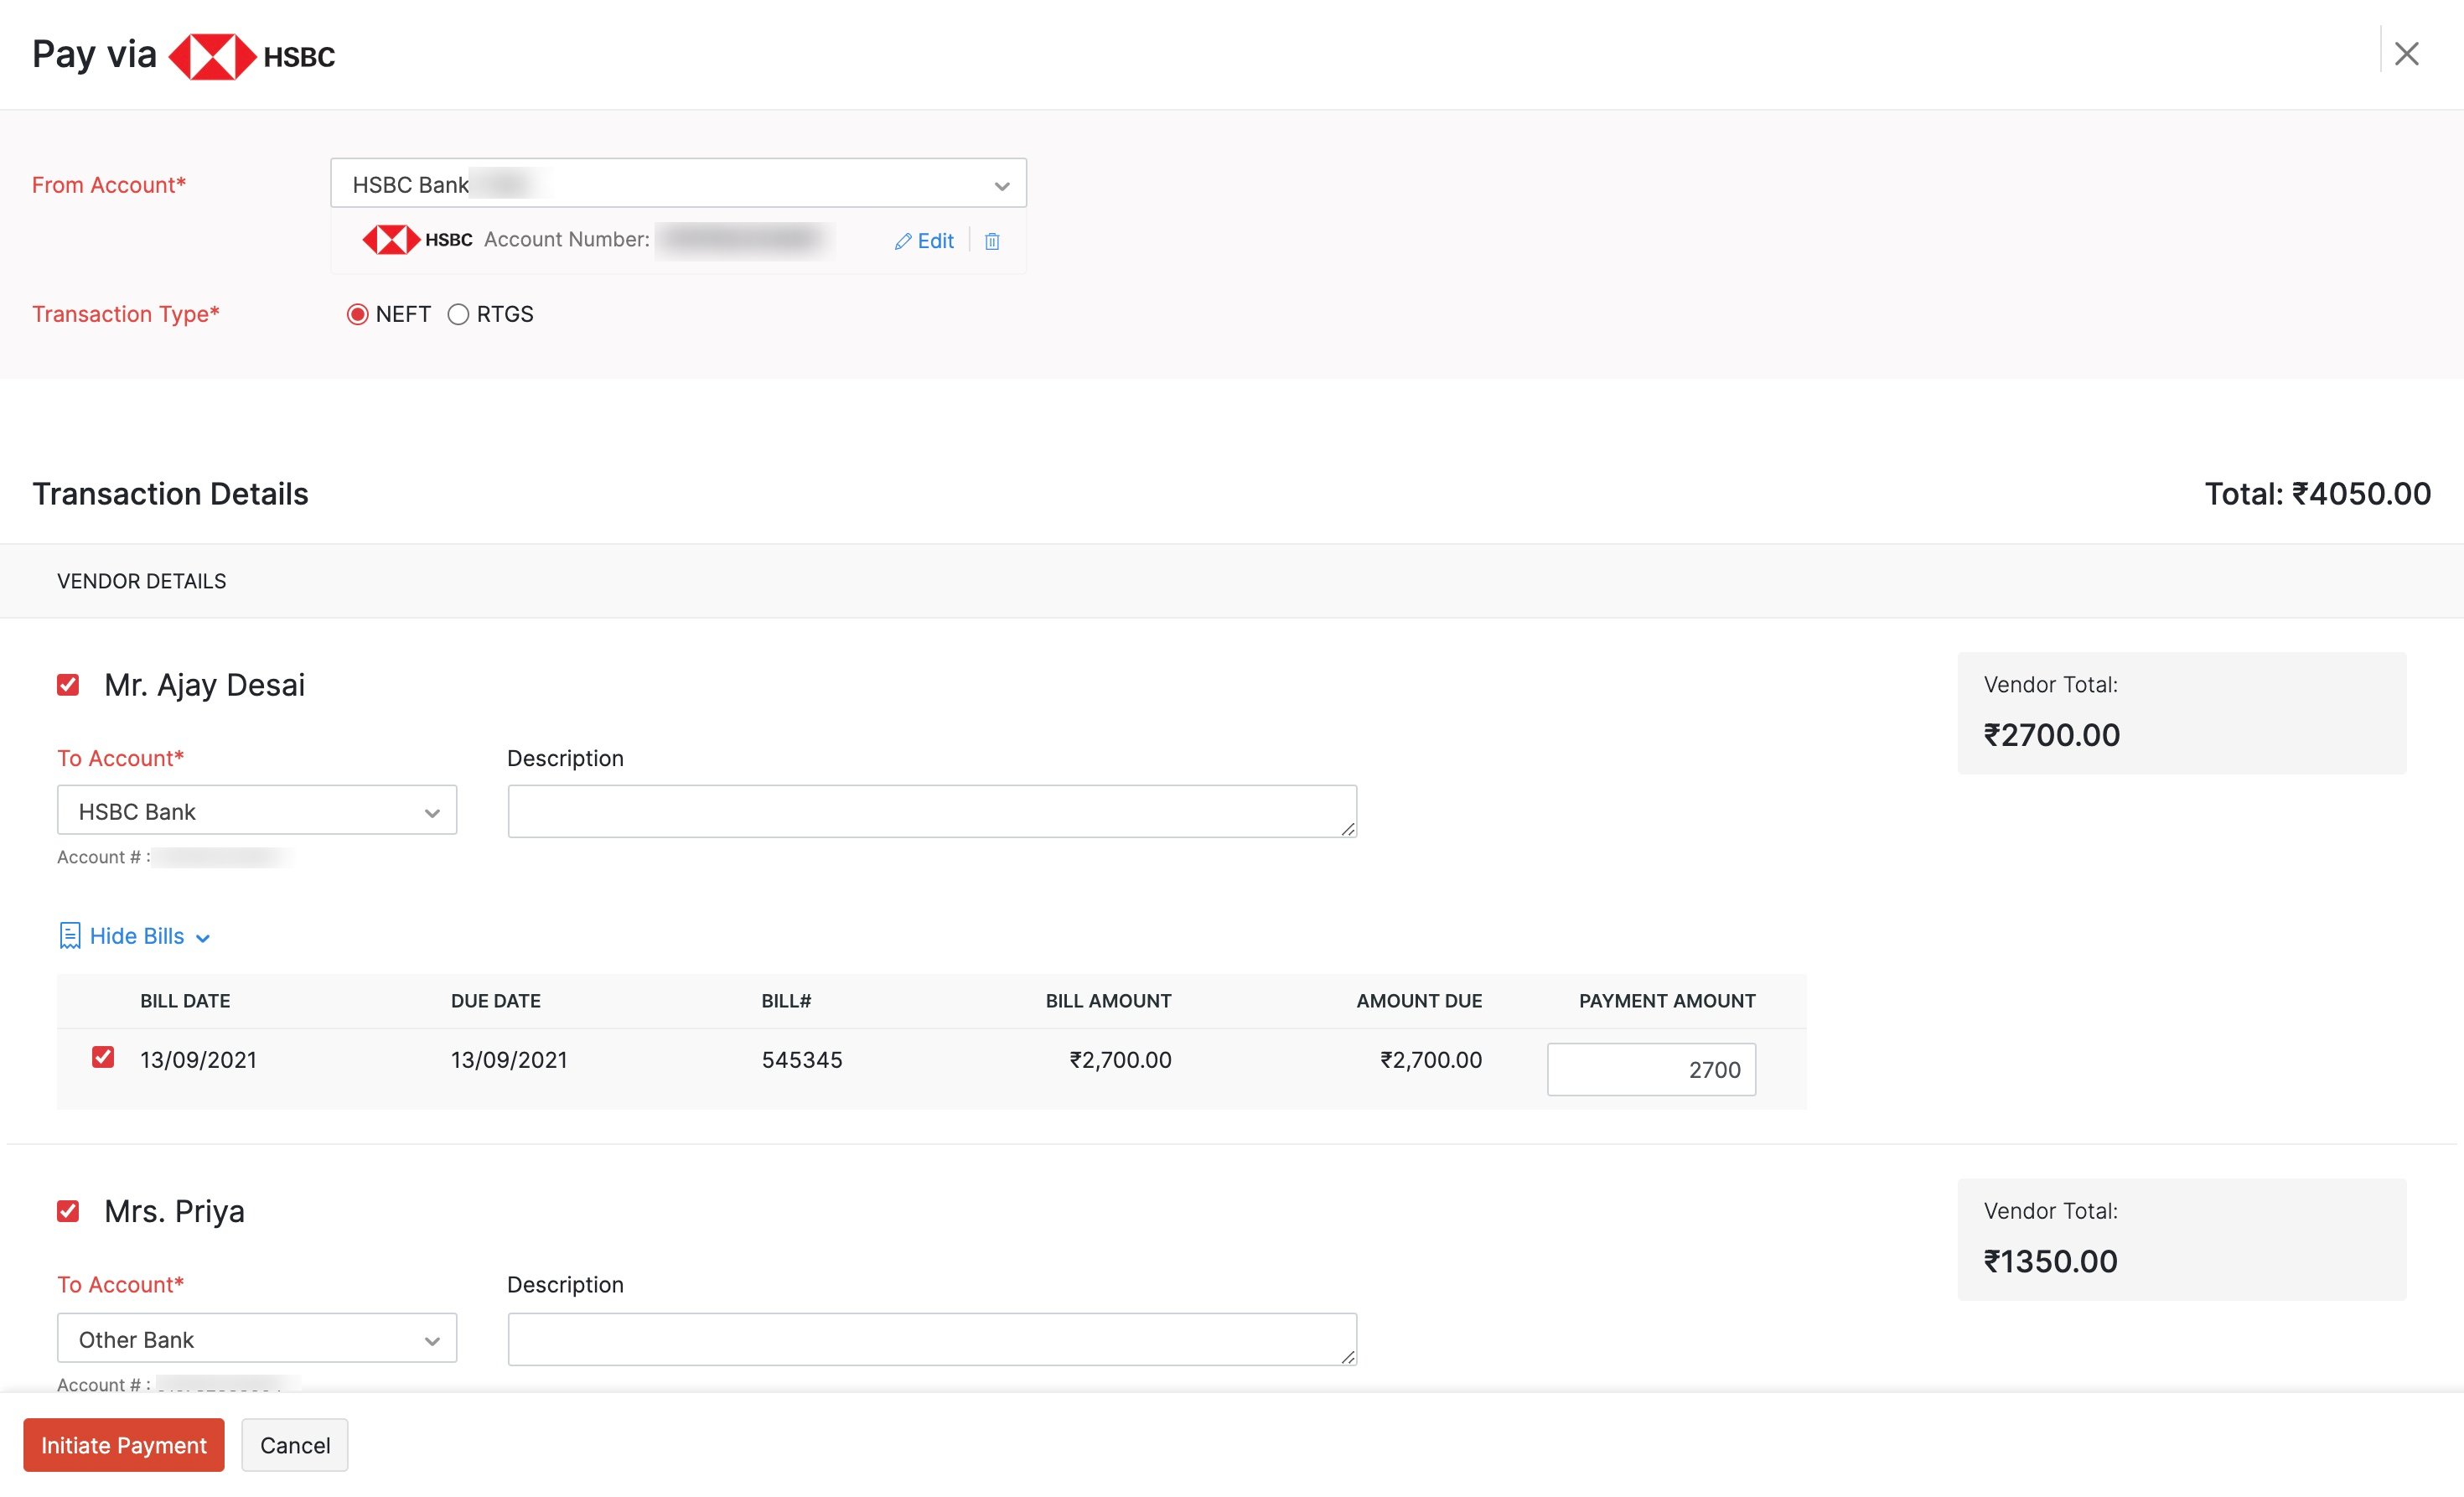Open the From Account dropdown
This screenshot has width=2464, height=1497.
[678, 184]
